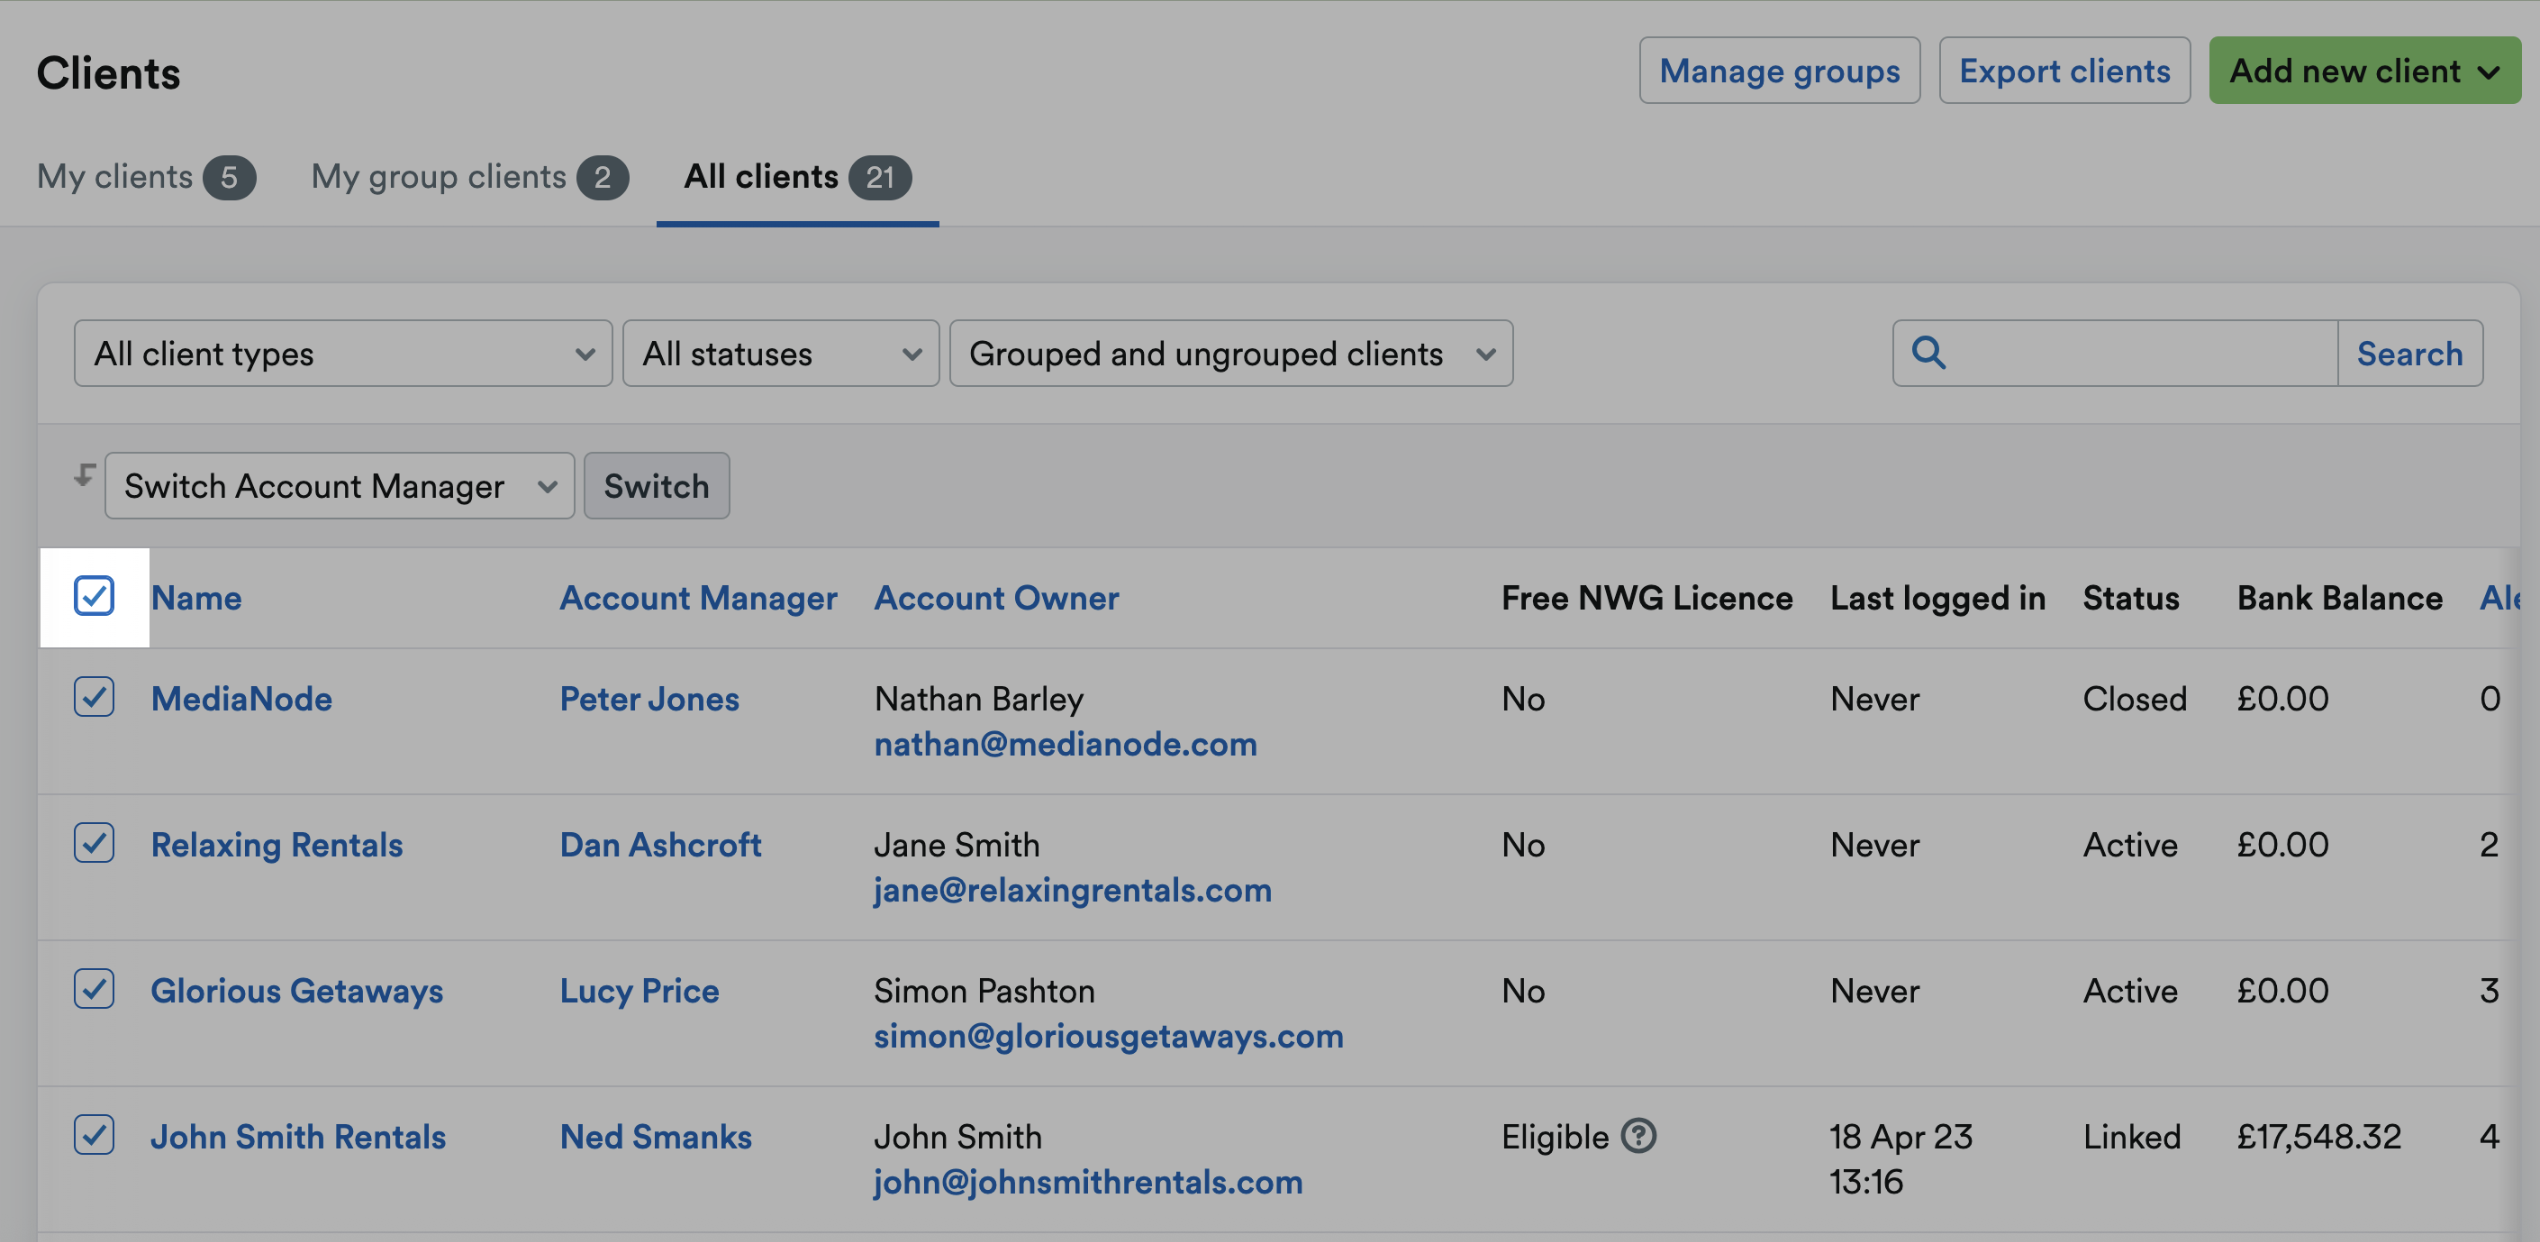
Task: Expand the Add new client menu
Action: 2364,71
